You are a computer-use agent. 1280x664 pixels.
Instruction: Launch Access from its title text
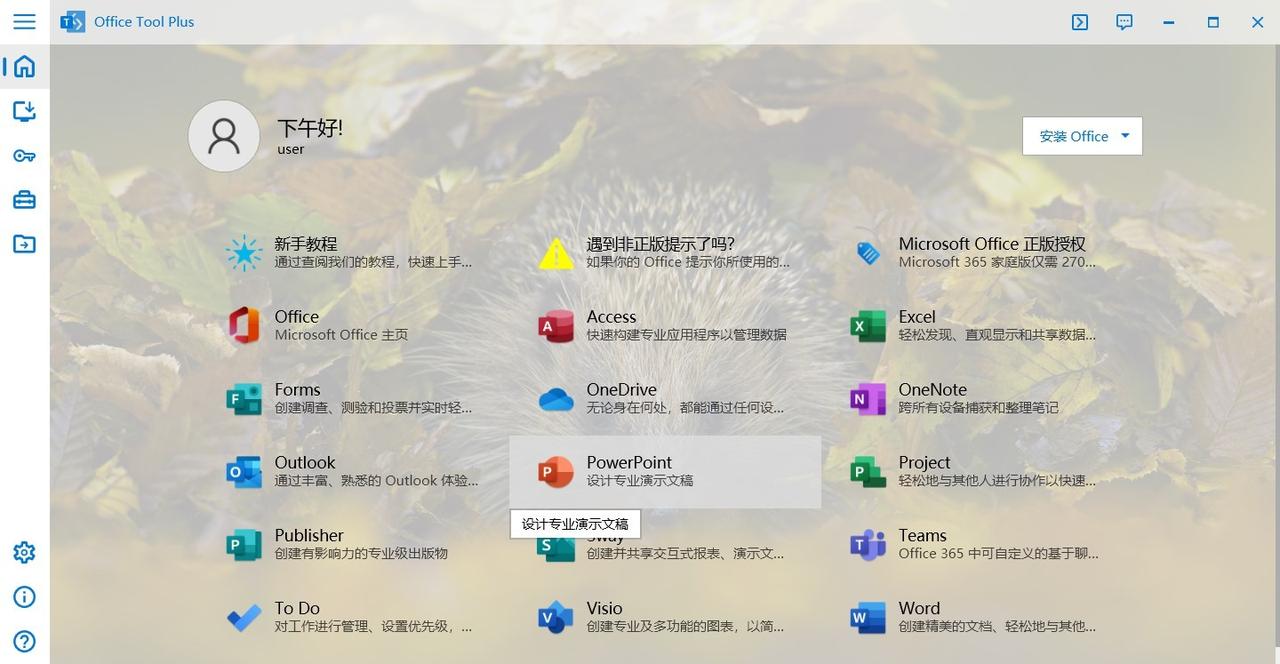click(611, 317)
